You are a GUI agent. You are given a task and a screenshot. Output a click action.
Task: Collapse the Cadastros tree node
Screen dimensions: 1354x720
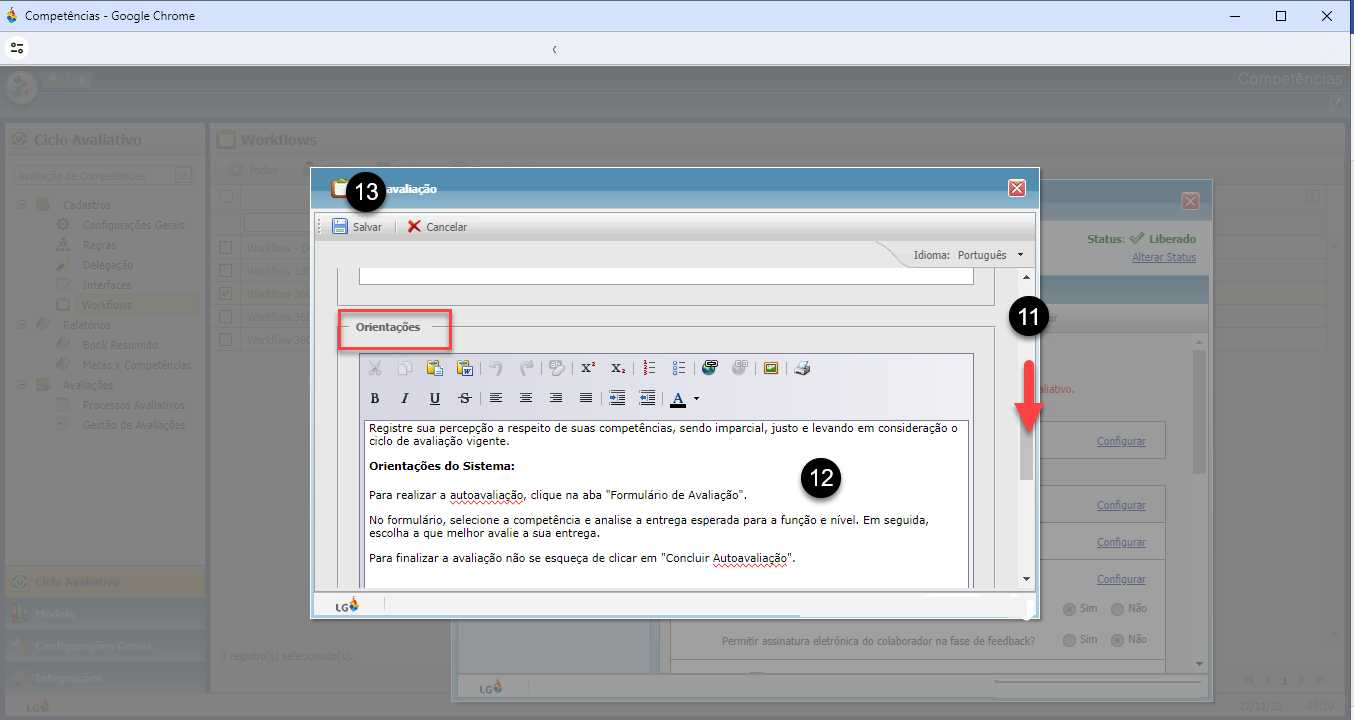point(21,205)
